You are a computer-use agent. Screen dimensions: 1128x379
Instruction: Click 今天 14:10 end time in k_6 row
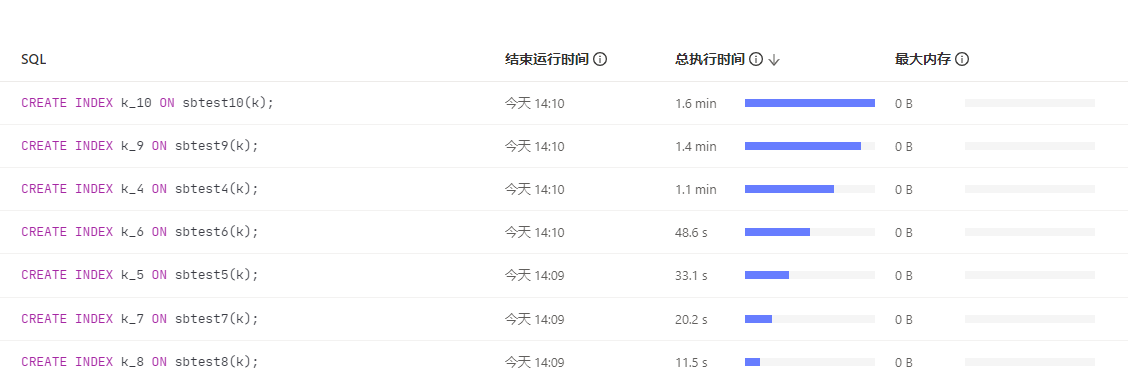tap(535, 233)
